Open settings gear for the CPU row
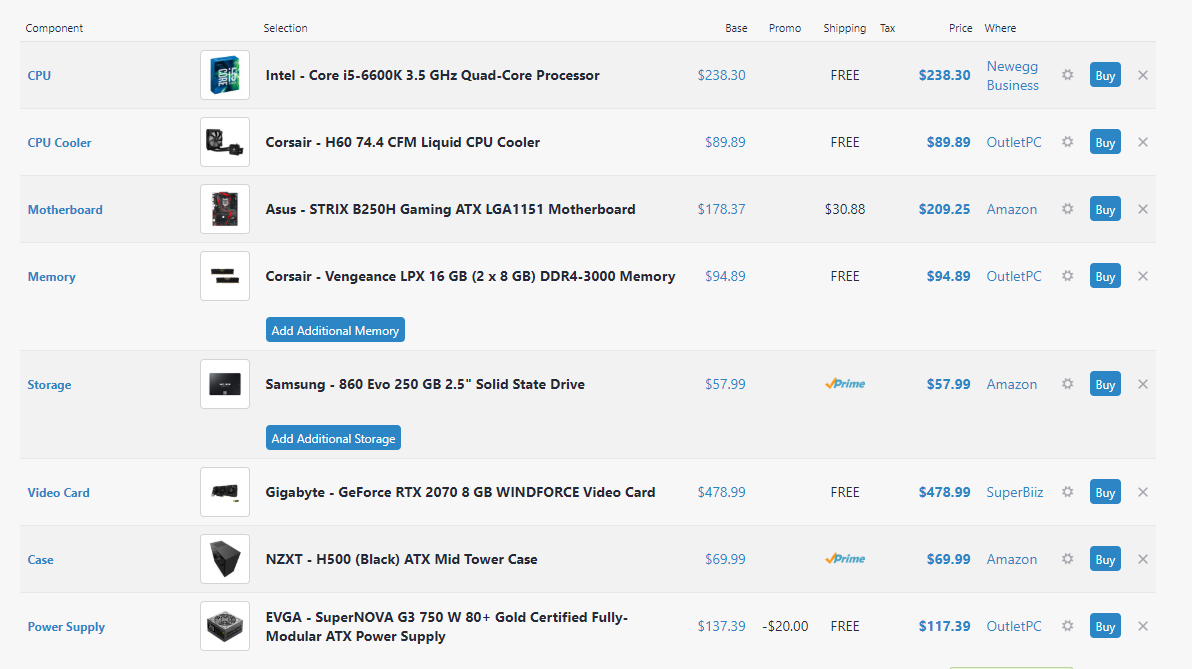Screen dimensions: 1192x669 tap(1067, 75)
